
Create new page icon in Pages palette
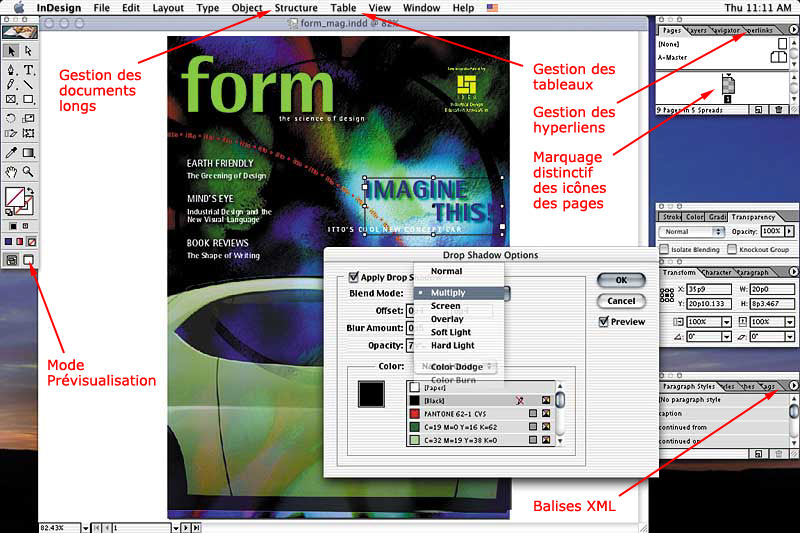tap(759, 110)
